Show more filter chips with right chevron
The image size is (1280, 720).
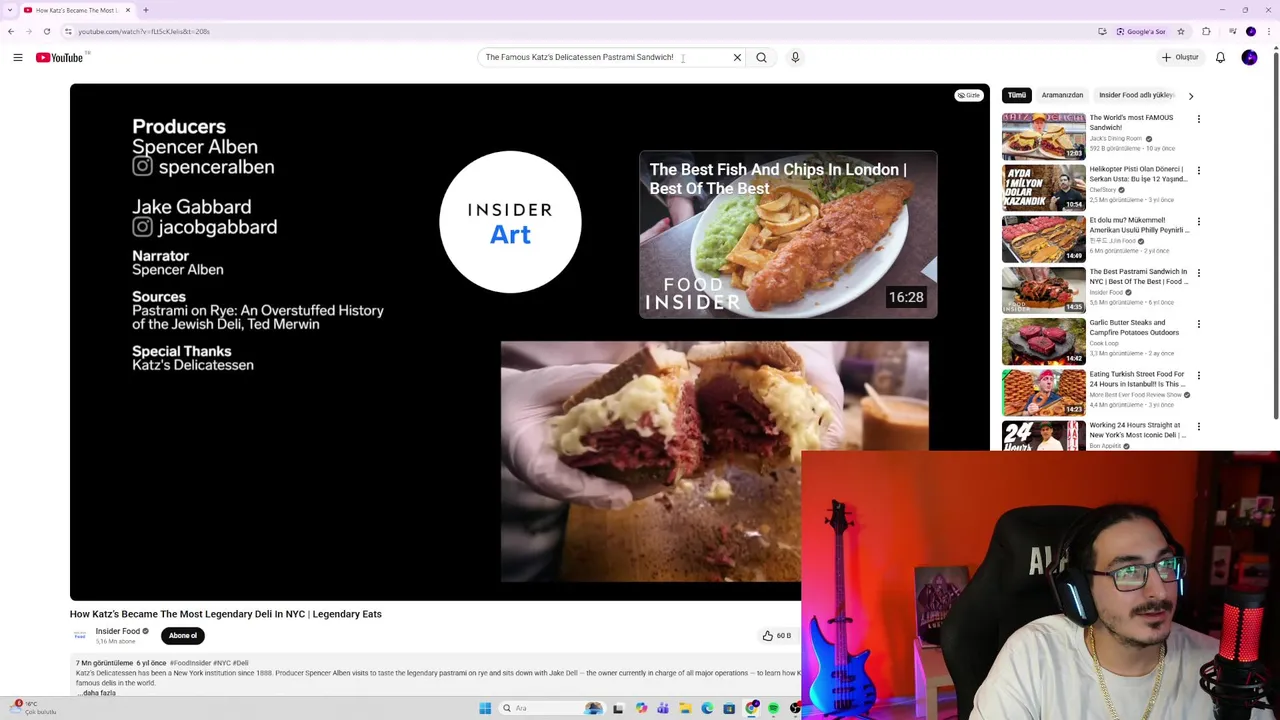click(1190, 95)
